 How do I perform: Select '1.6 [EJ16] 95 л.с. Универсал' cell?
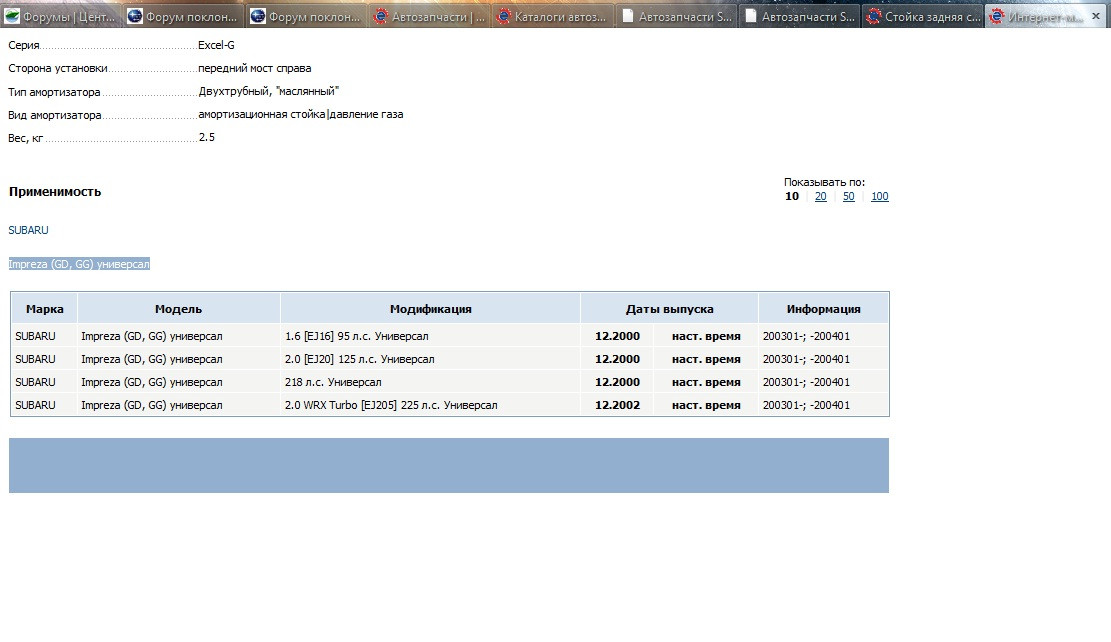pyautogui.click(x=430, y=336)
